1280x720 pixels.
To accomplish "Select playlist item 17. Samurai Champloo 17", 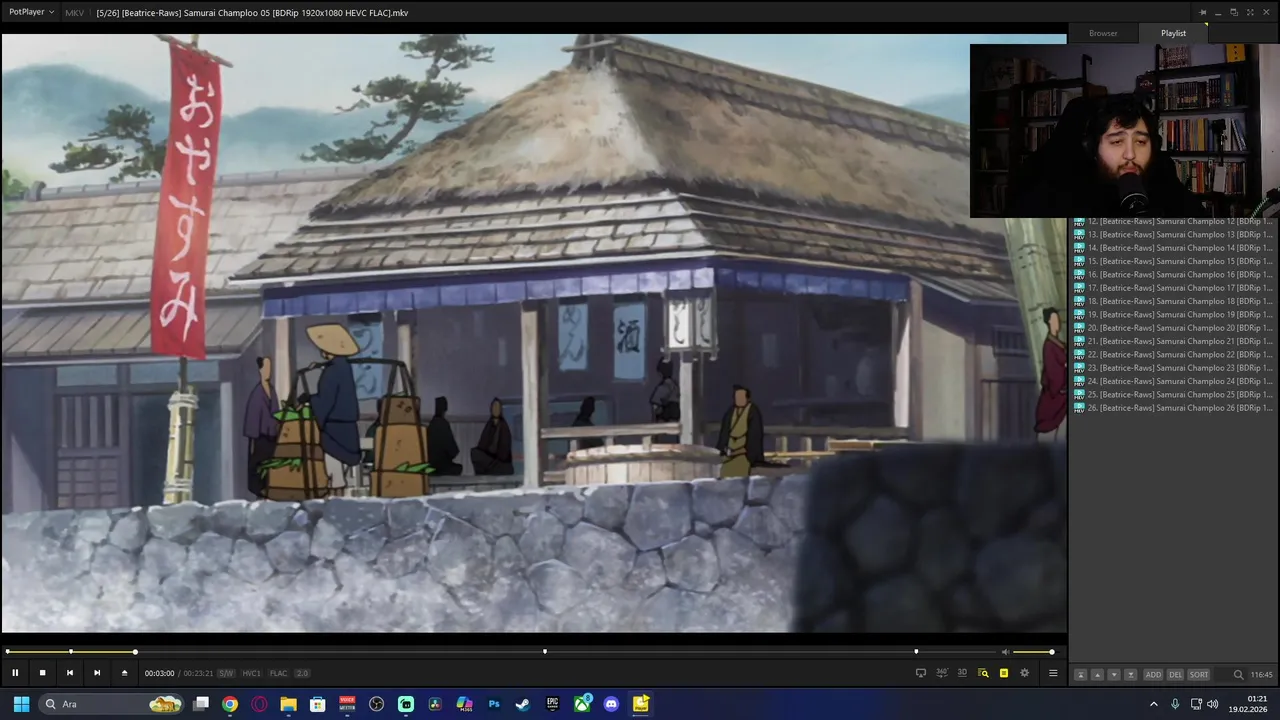I will click(x=1173, y=288).
